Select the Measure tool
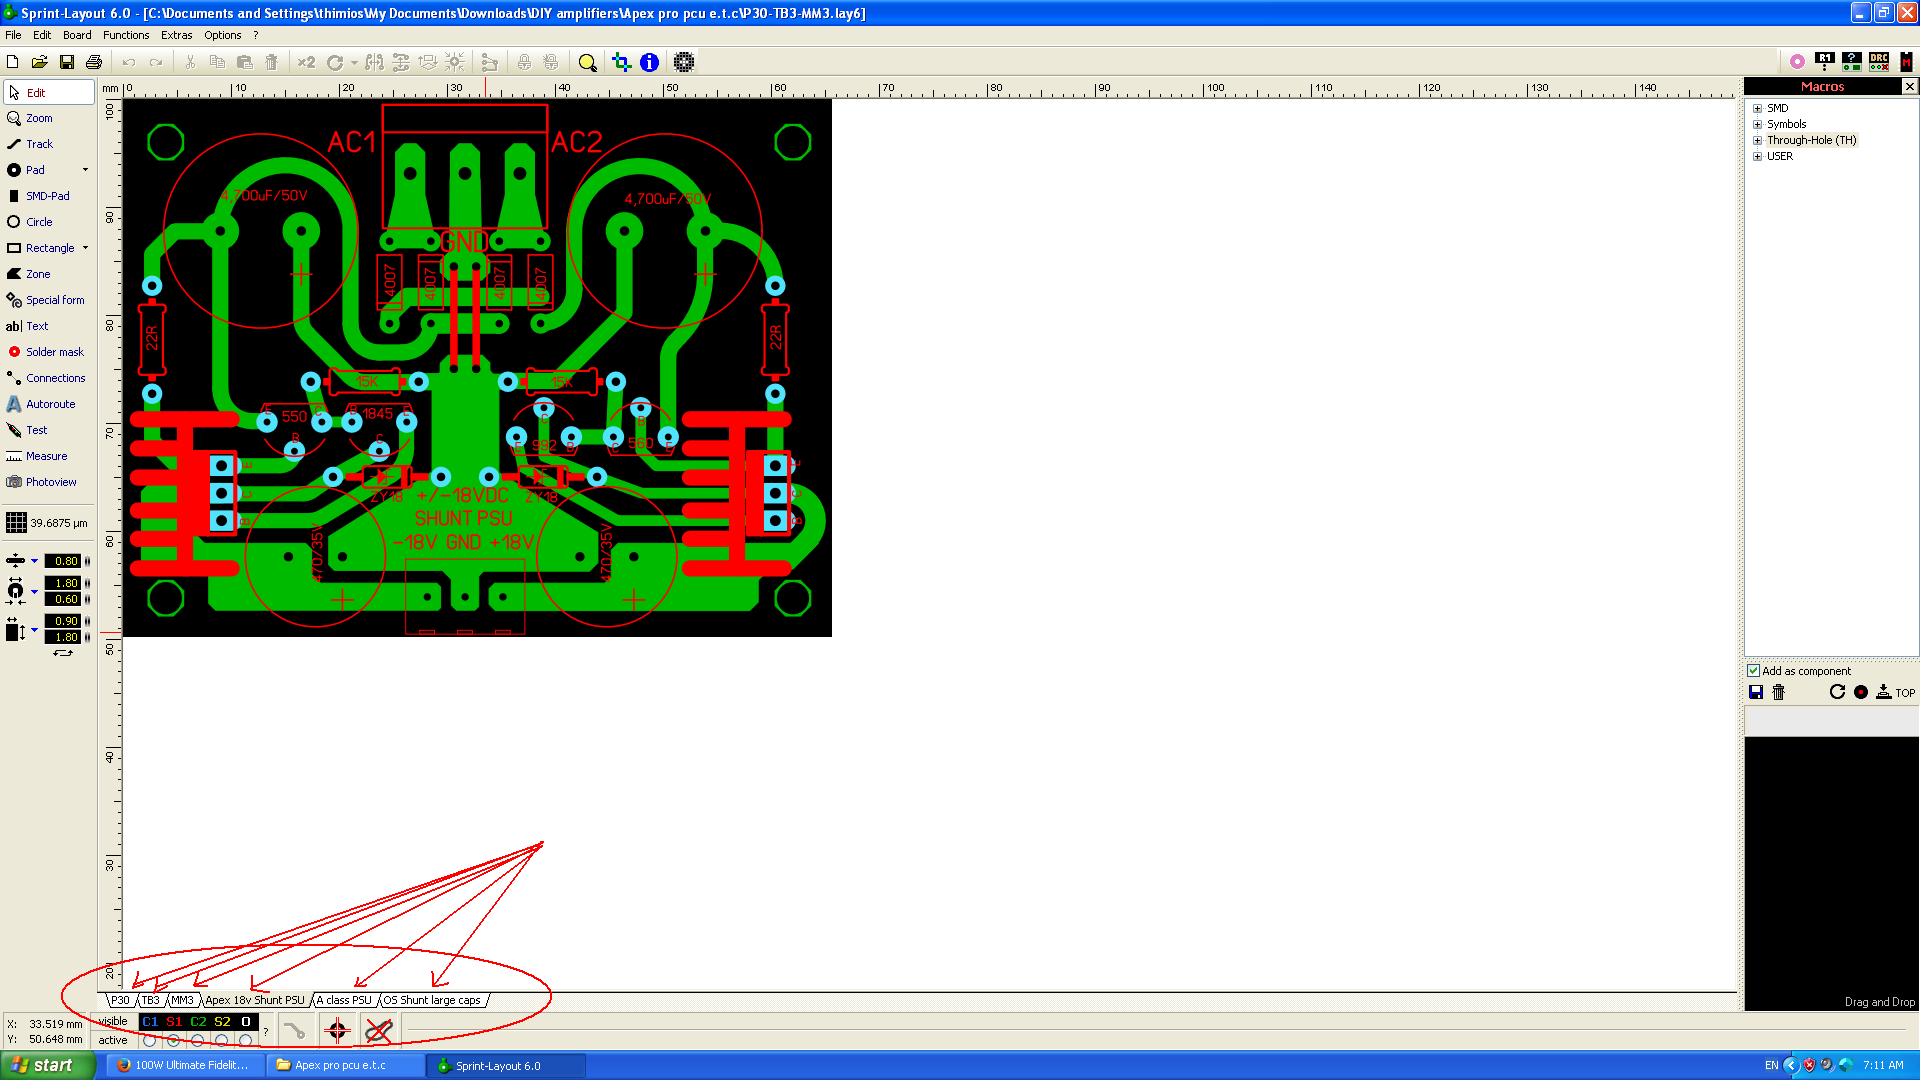This screenshot has height=1080, width=1920. coord(48,456)
